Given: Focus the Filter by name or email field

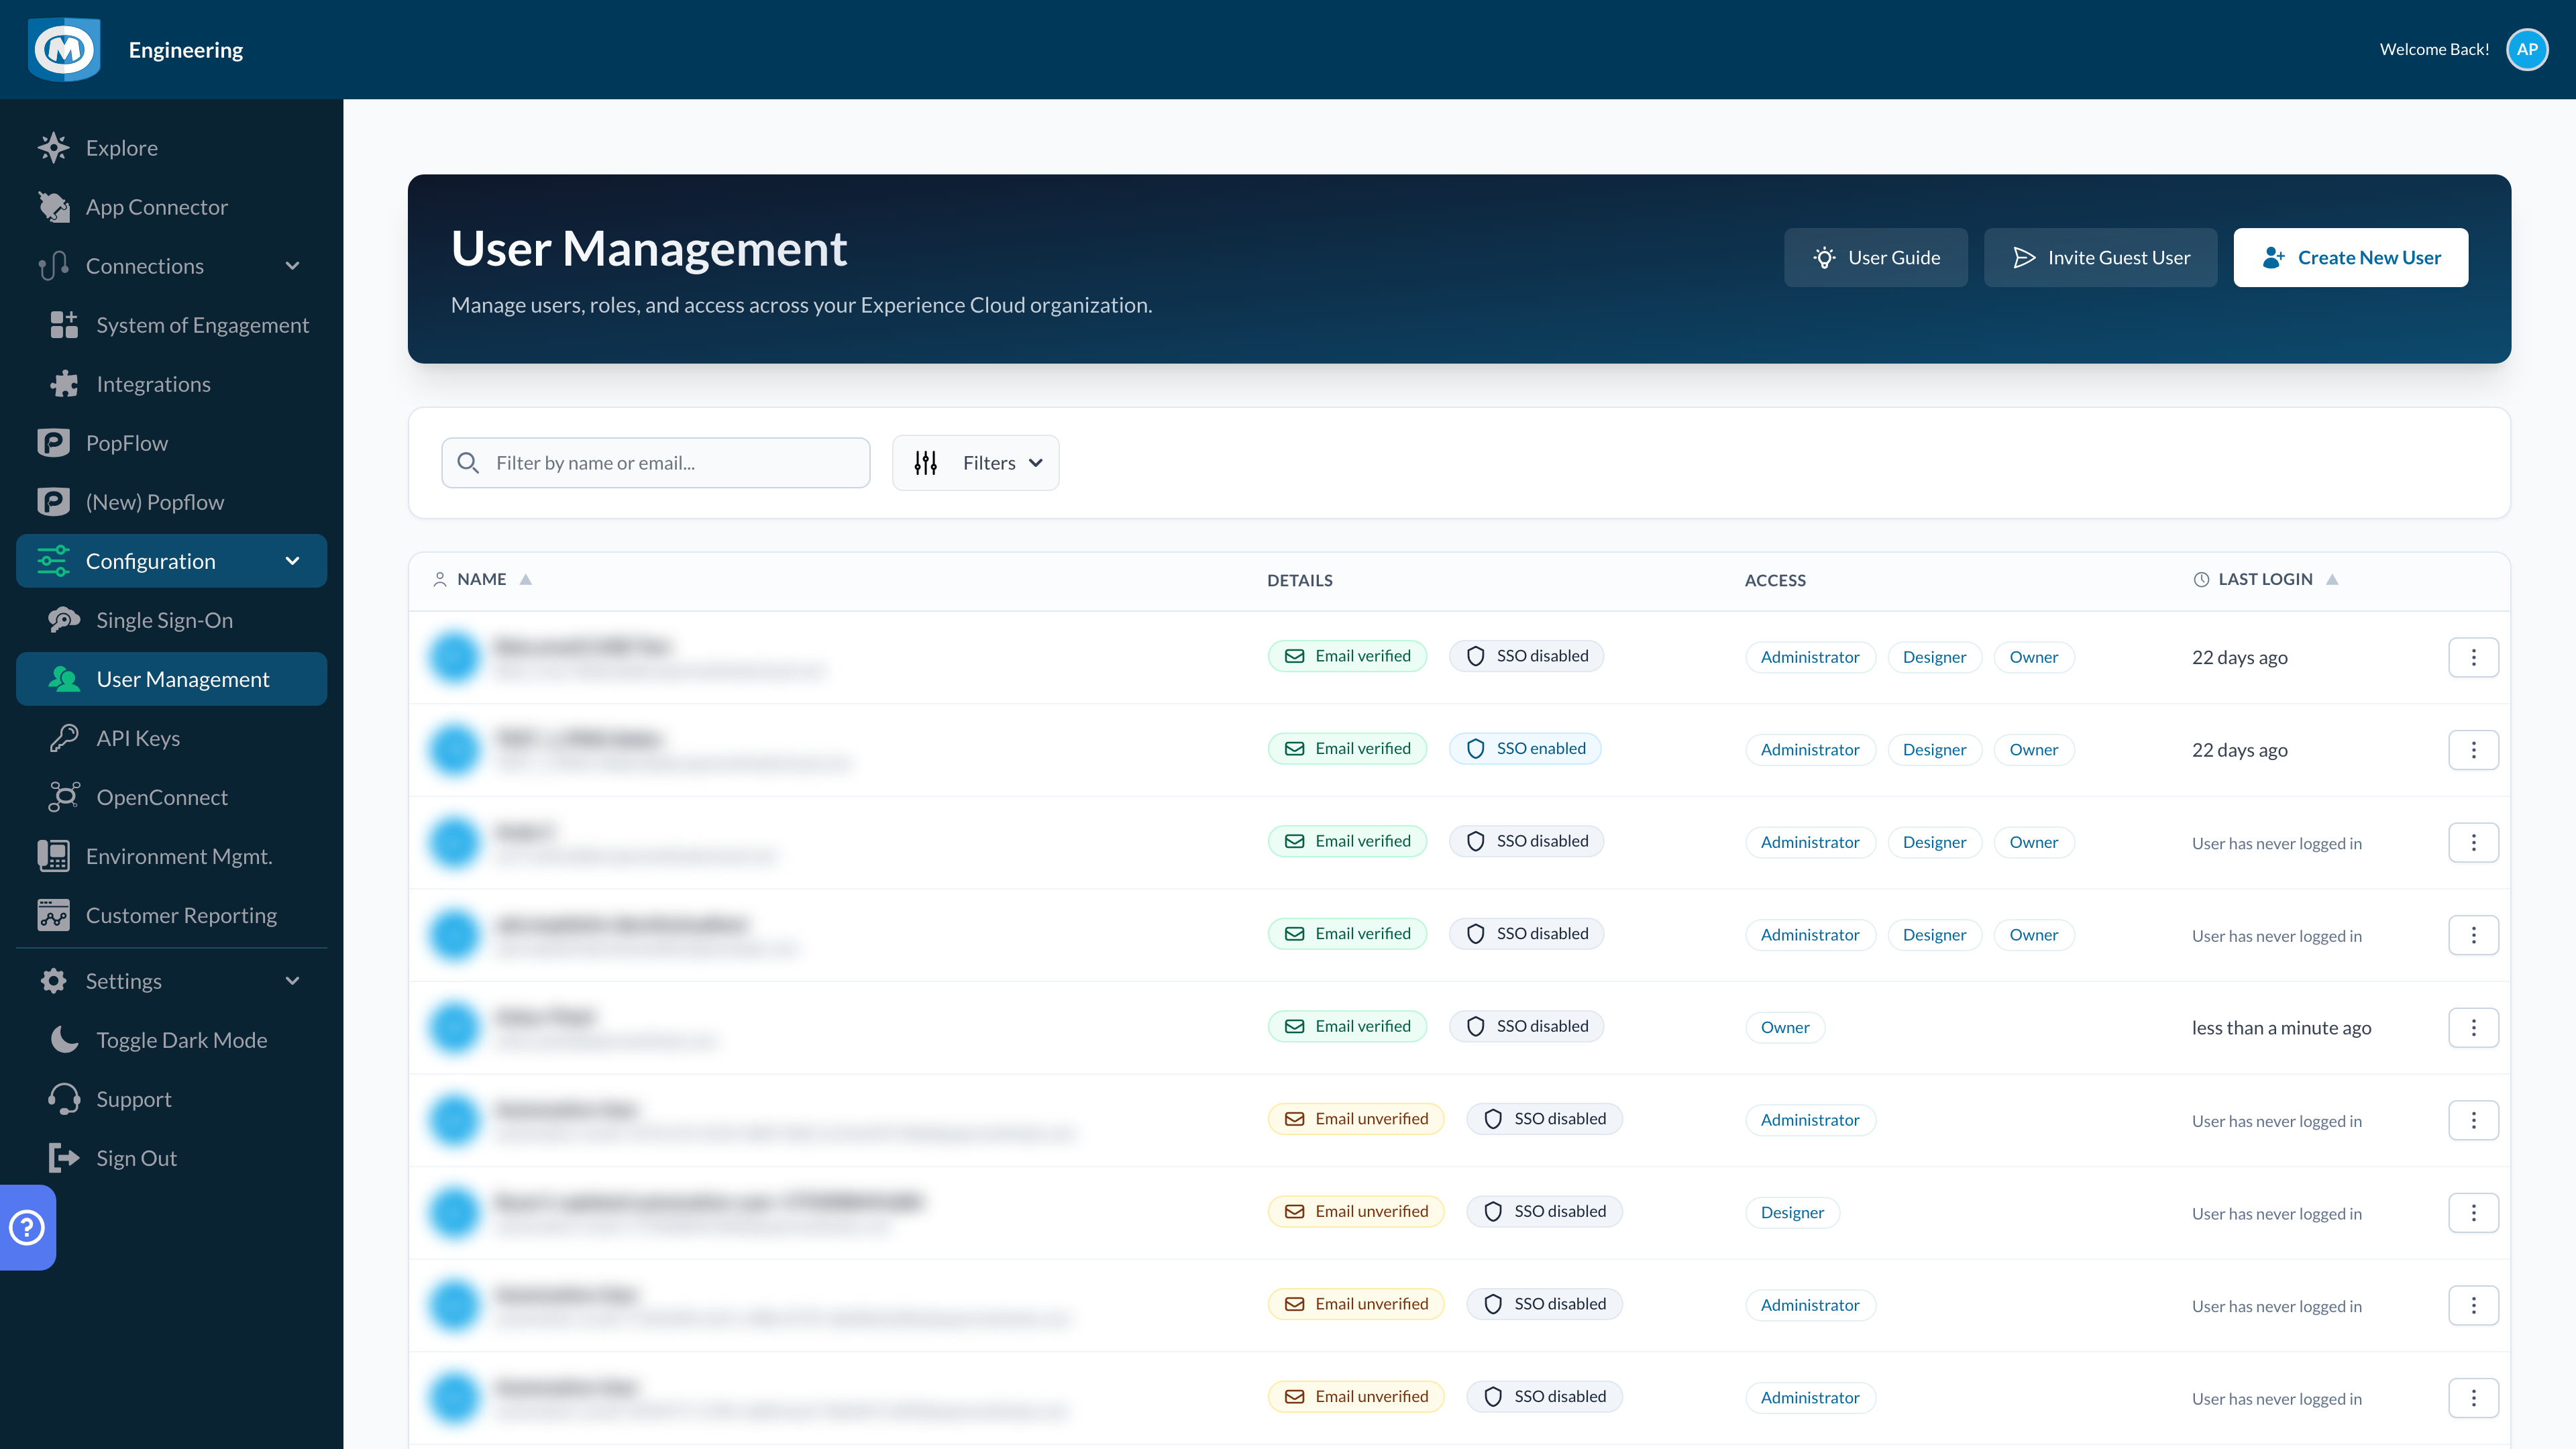Looking at the screenshot, I should [x=655, y=463].
